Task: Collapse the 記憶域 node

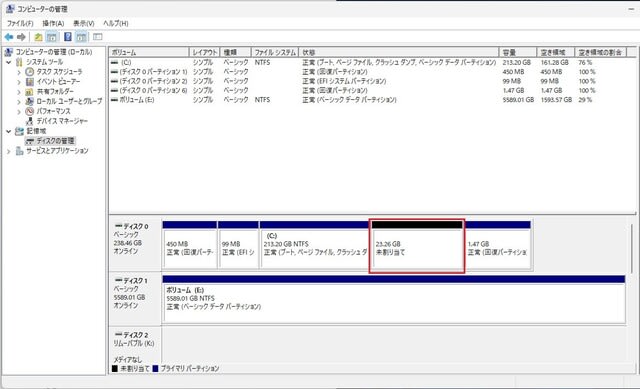Action: (9, 131)
